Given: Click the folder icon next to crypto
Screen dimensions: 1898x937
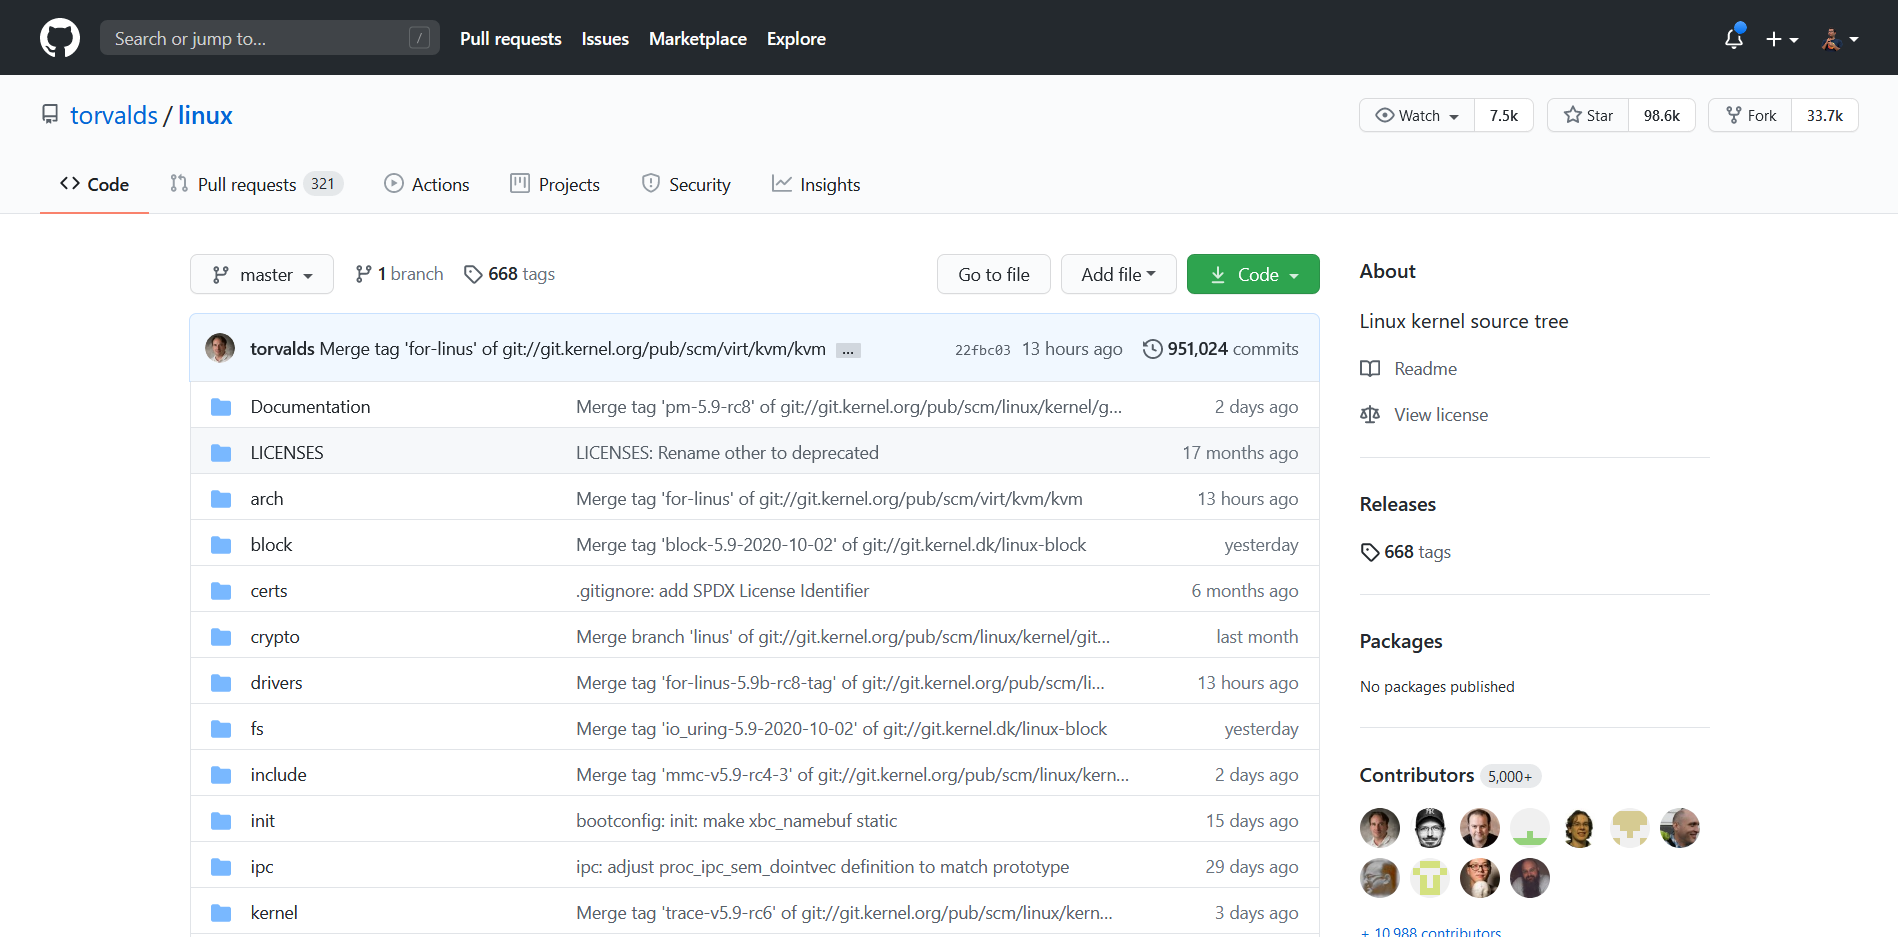Looking at the screenshot, I should pos(221,637).
